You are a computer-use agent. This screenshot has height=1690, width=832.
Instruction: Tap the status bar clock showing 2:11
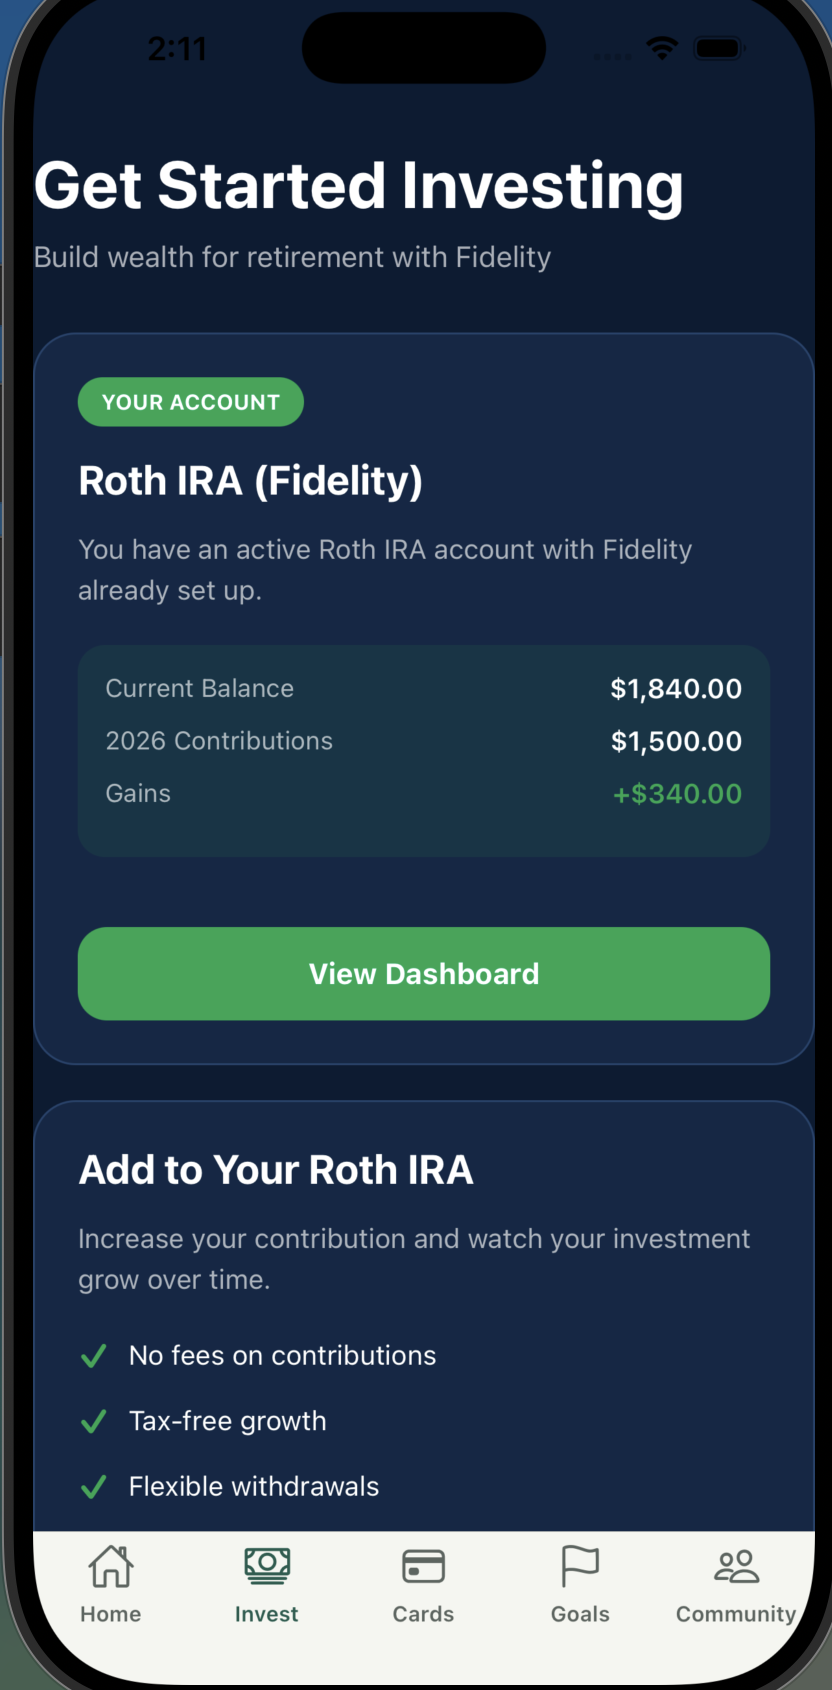(177, 48)
